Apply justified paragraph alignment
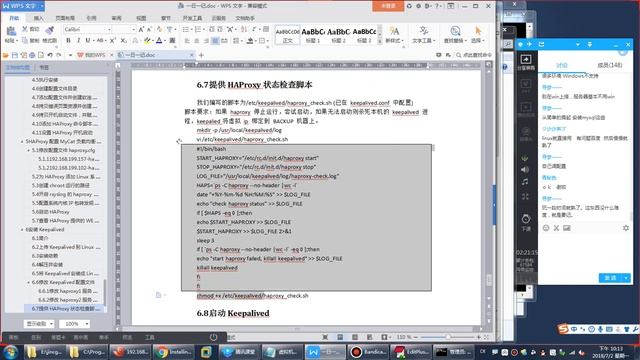The height and width of the screenshot is (360, 640). (215, 40)
